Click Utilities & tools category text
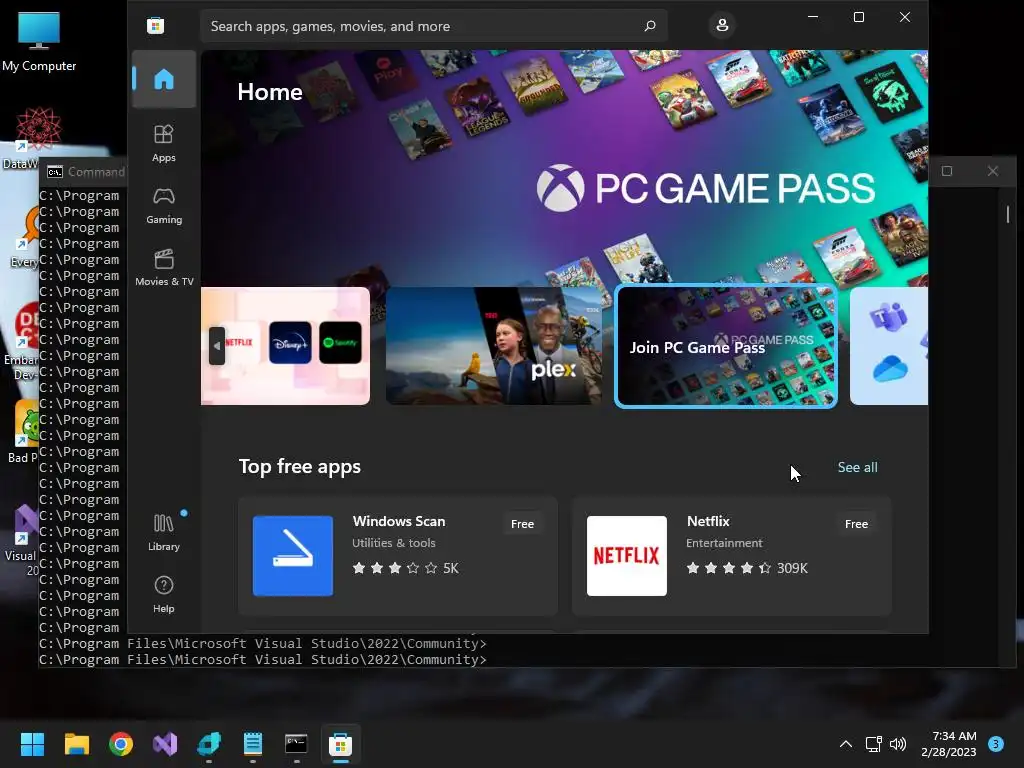Screen dimensions: 1024x768 point(394,543)
